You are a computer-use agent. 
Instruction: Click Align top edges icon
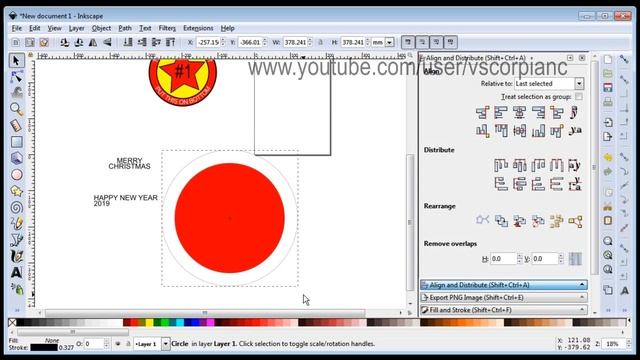501,131
